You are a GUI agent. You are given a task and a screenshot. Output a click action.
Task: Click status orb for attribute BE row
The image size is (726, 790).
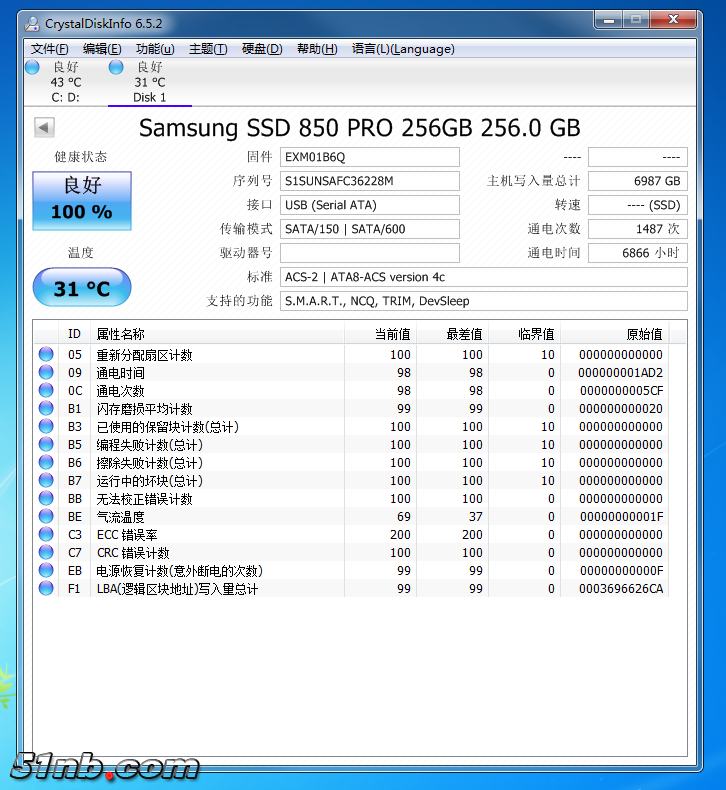46,517
